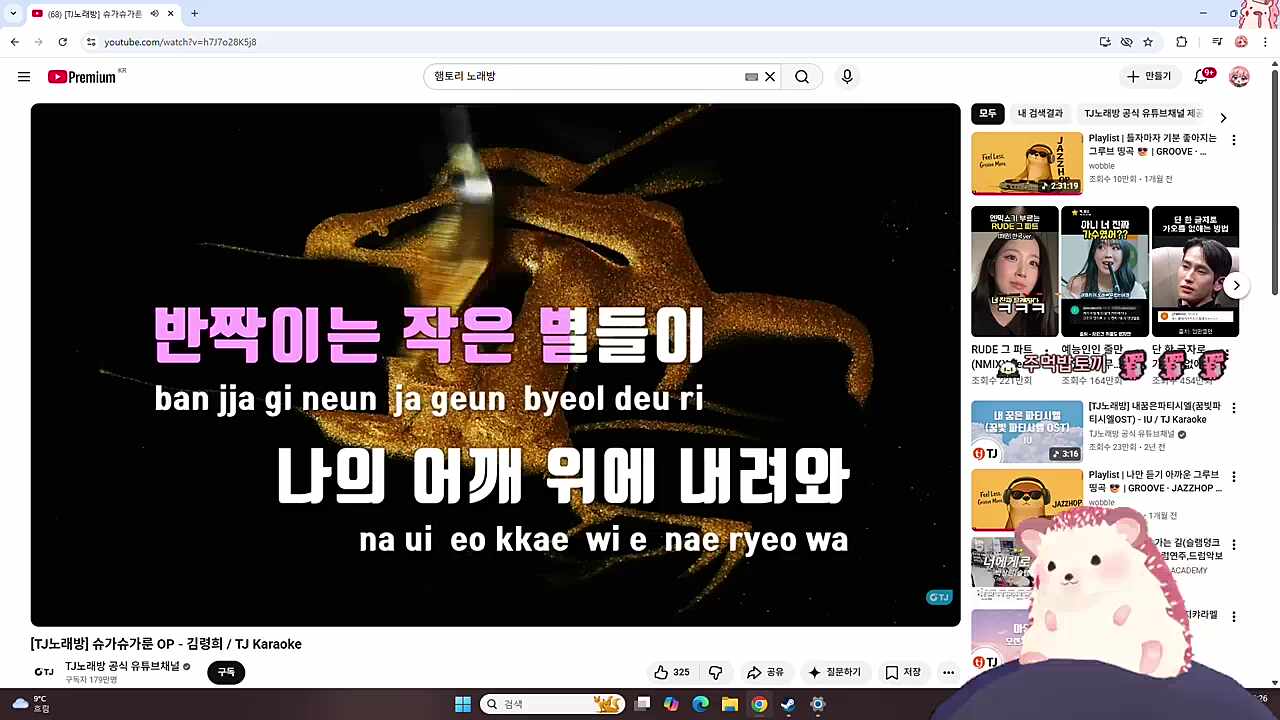This screenshot has height=720, width=1280.
Task: Share the video with 공유
Action: pos(765,673)
